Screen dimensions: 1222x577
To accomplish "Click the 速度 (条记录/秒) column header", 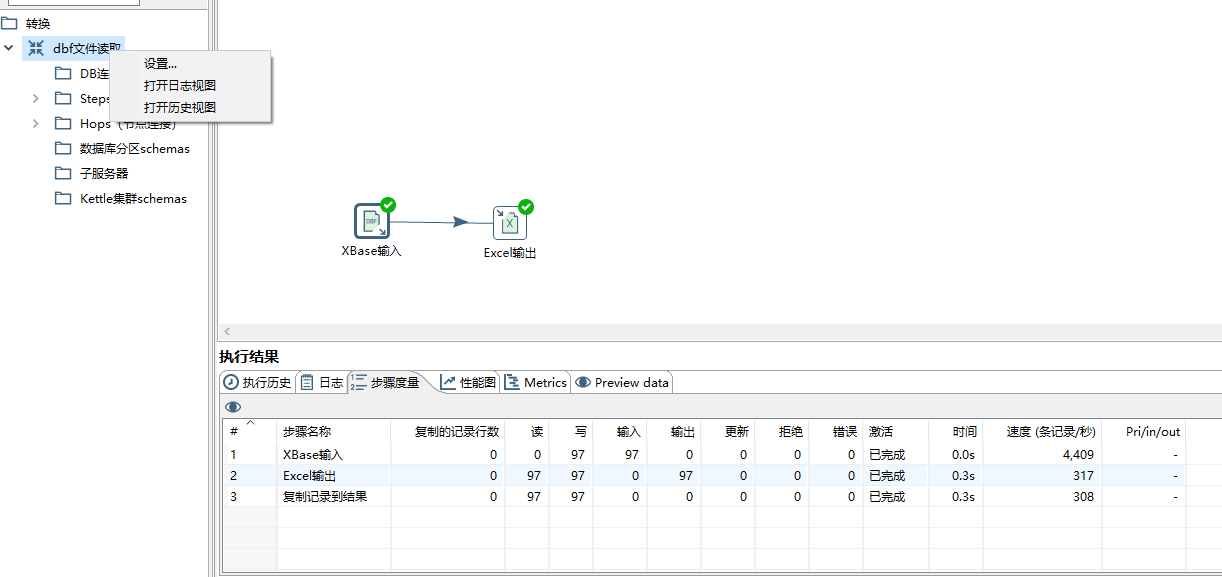I will (x=1041, y=432).
